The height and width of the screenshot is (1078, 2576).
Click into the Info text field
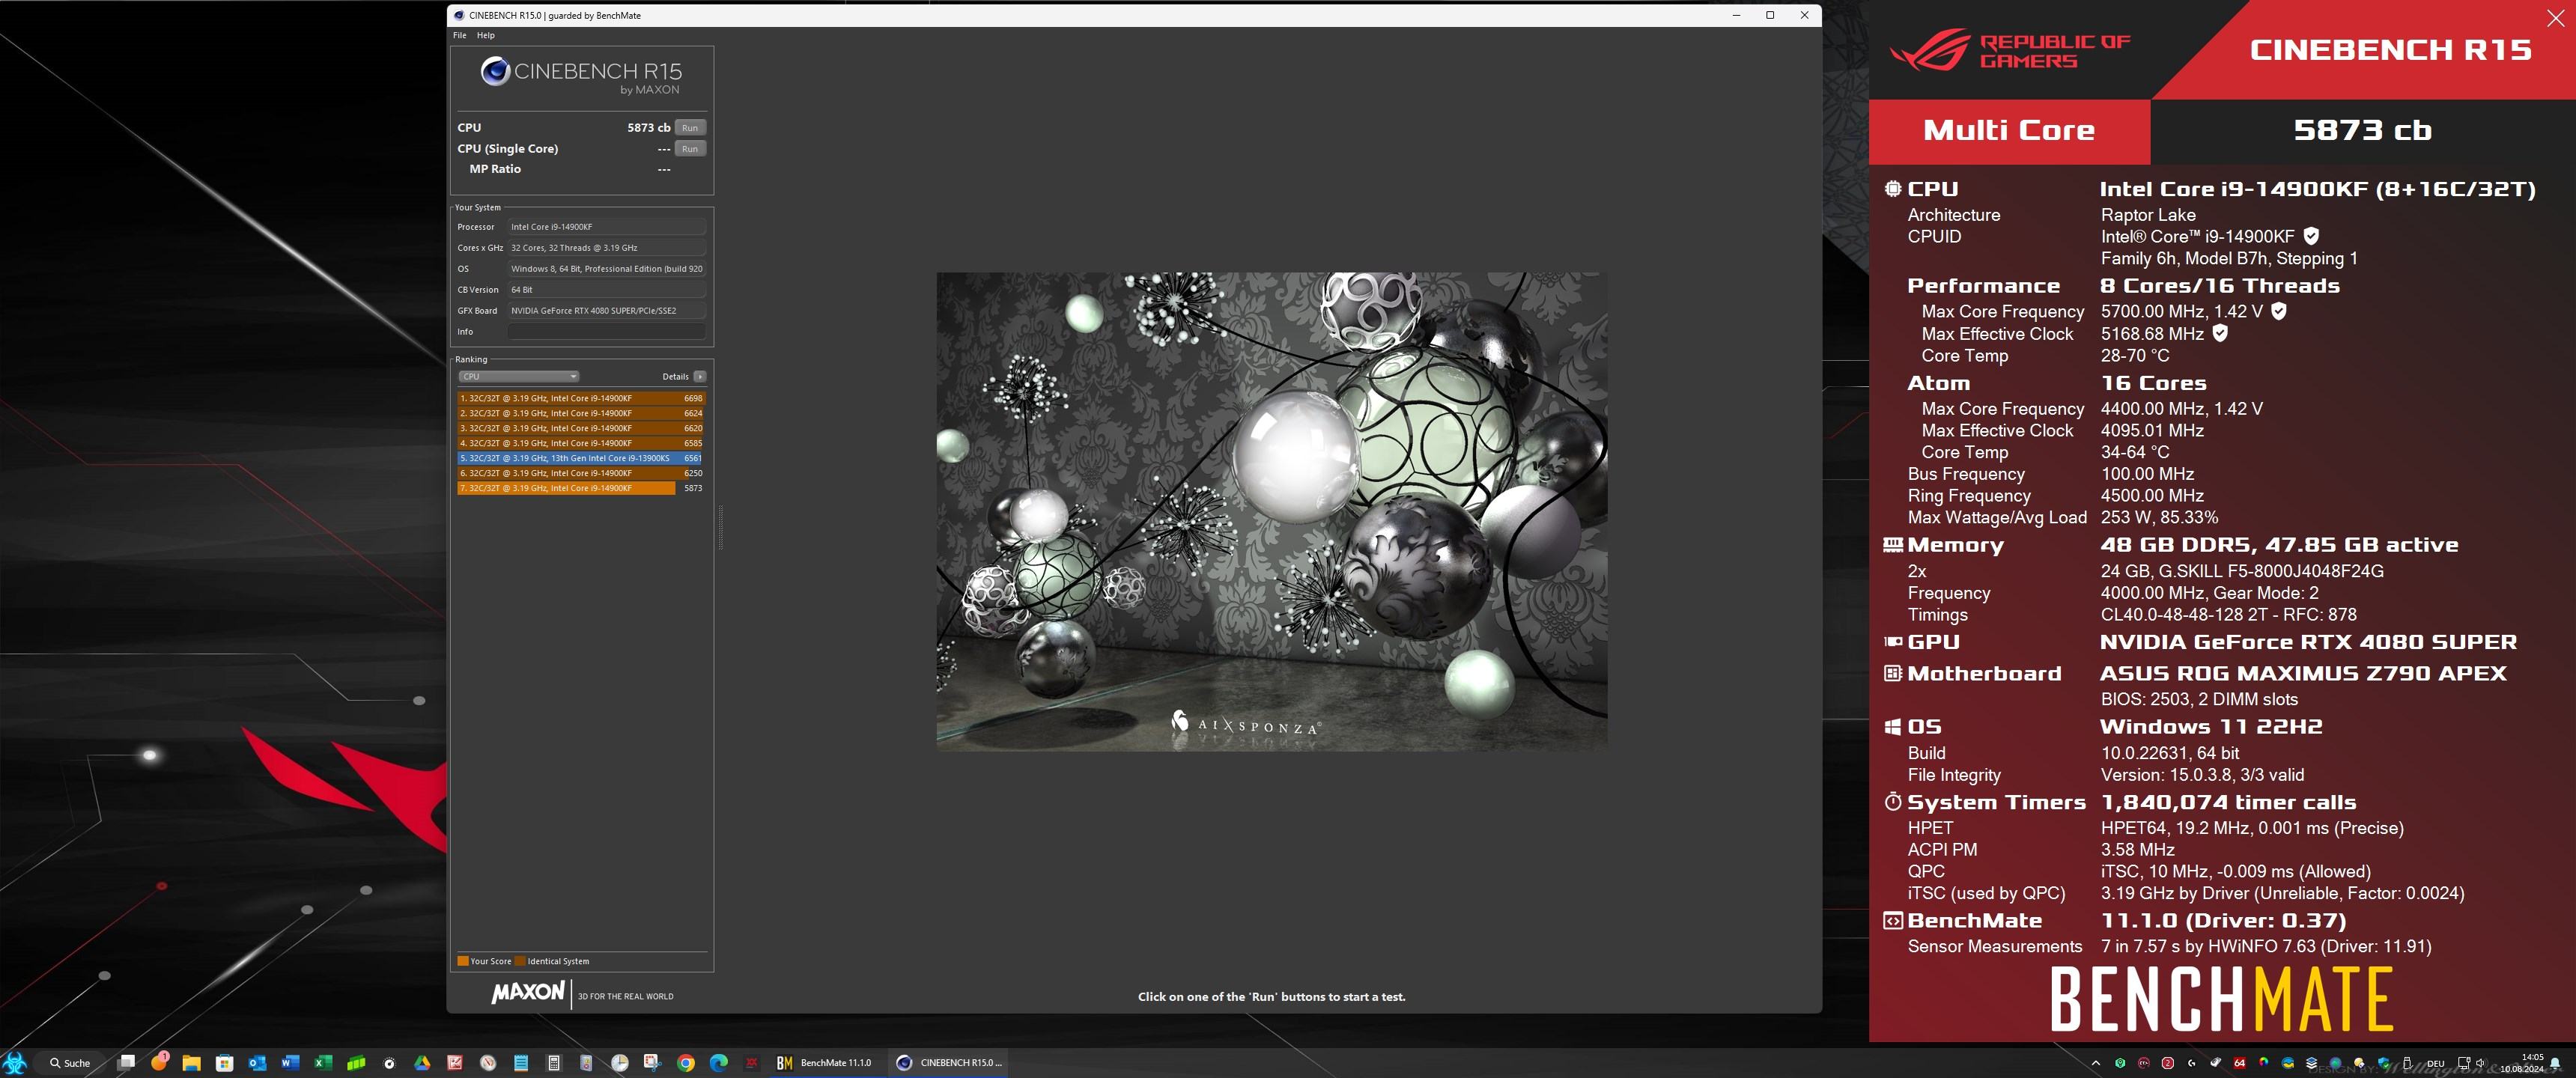pos(606,332)
